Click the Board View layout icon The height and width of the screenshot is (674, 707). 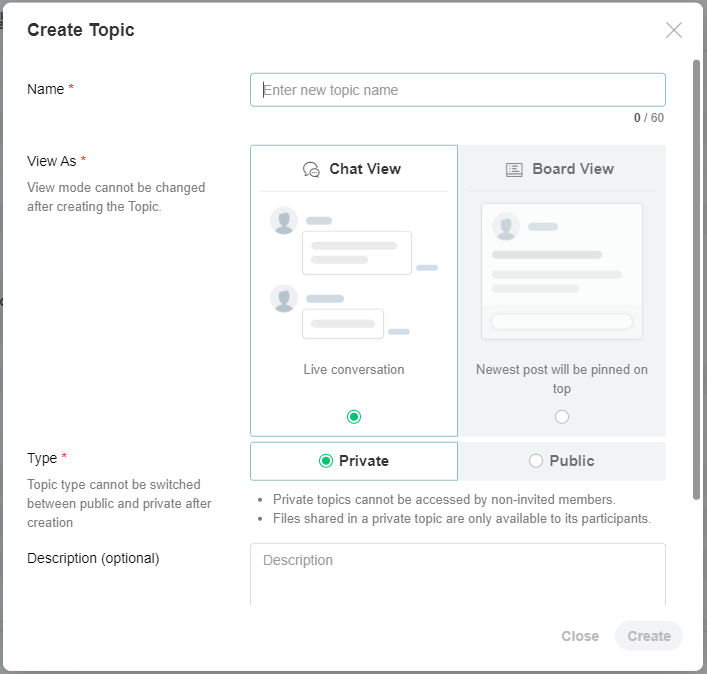(514, 170)
